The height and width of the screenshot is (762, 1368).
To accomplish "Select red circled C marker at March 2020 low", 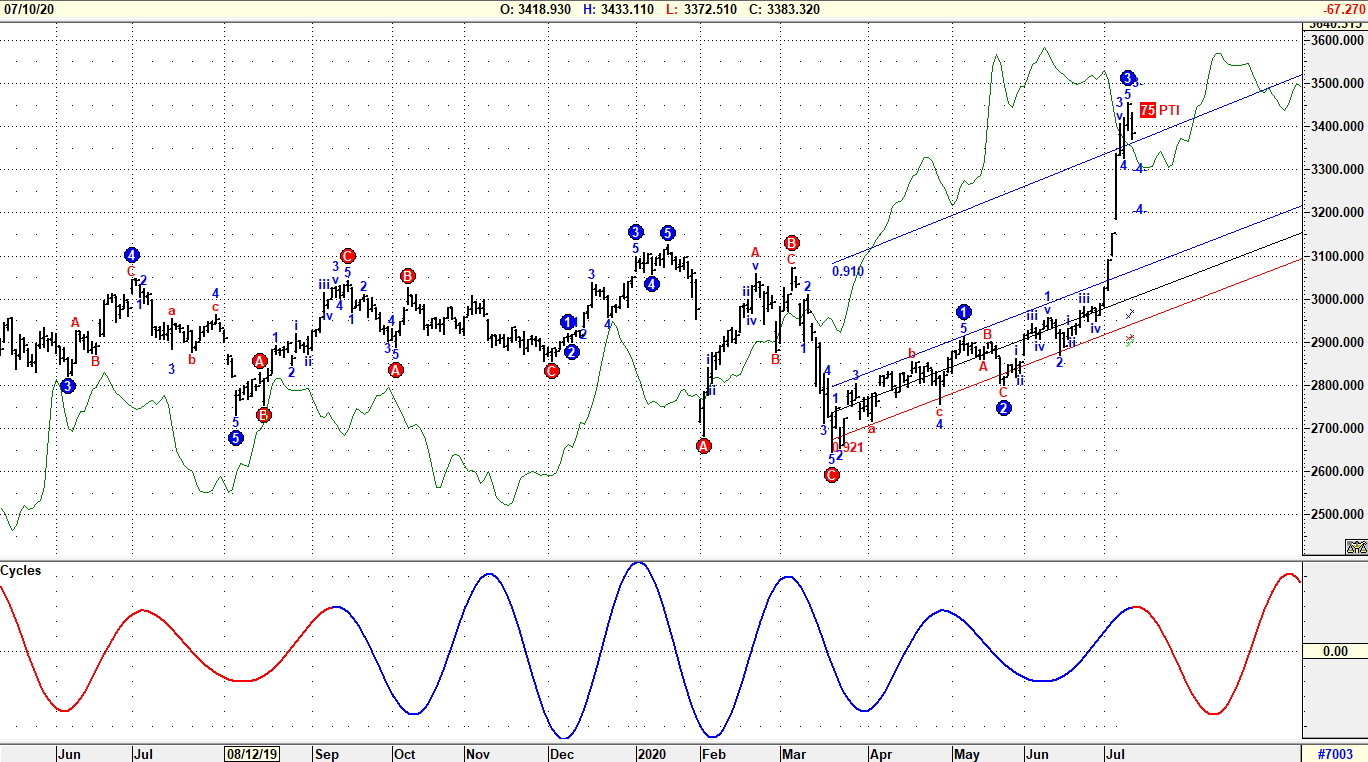I will pyautogui.click(x=832, y=475).
